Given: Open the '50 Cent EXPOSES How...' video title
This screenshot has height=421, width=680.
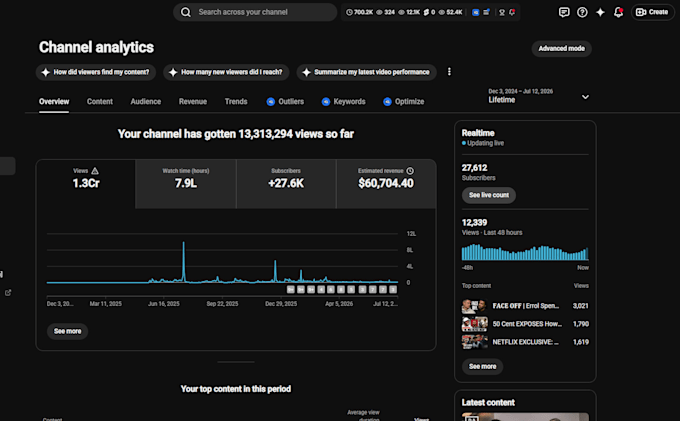Looking at the screenshot, I should point(527,324).
